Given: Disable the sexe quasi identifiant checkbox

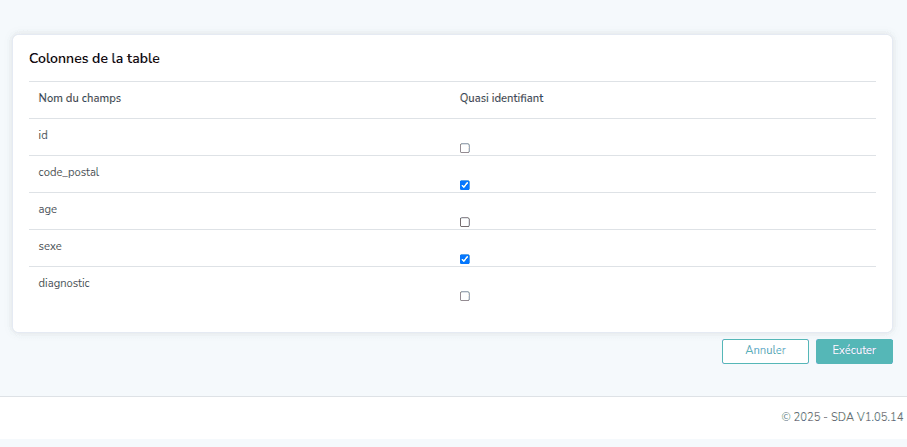Looking at the screenshot, I should pyautogui.click(x=464, y=259).
